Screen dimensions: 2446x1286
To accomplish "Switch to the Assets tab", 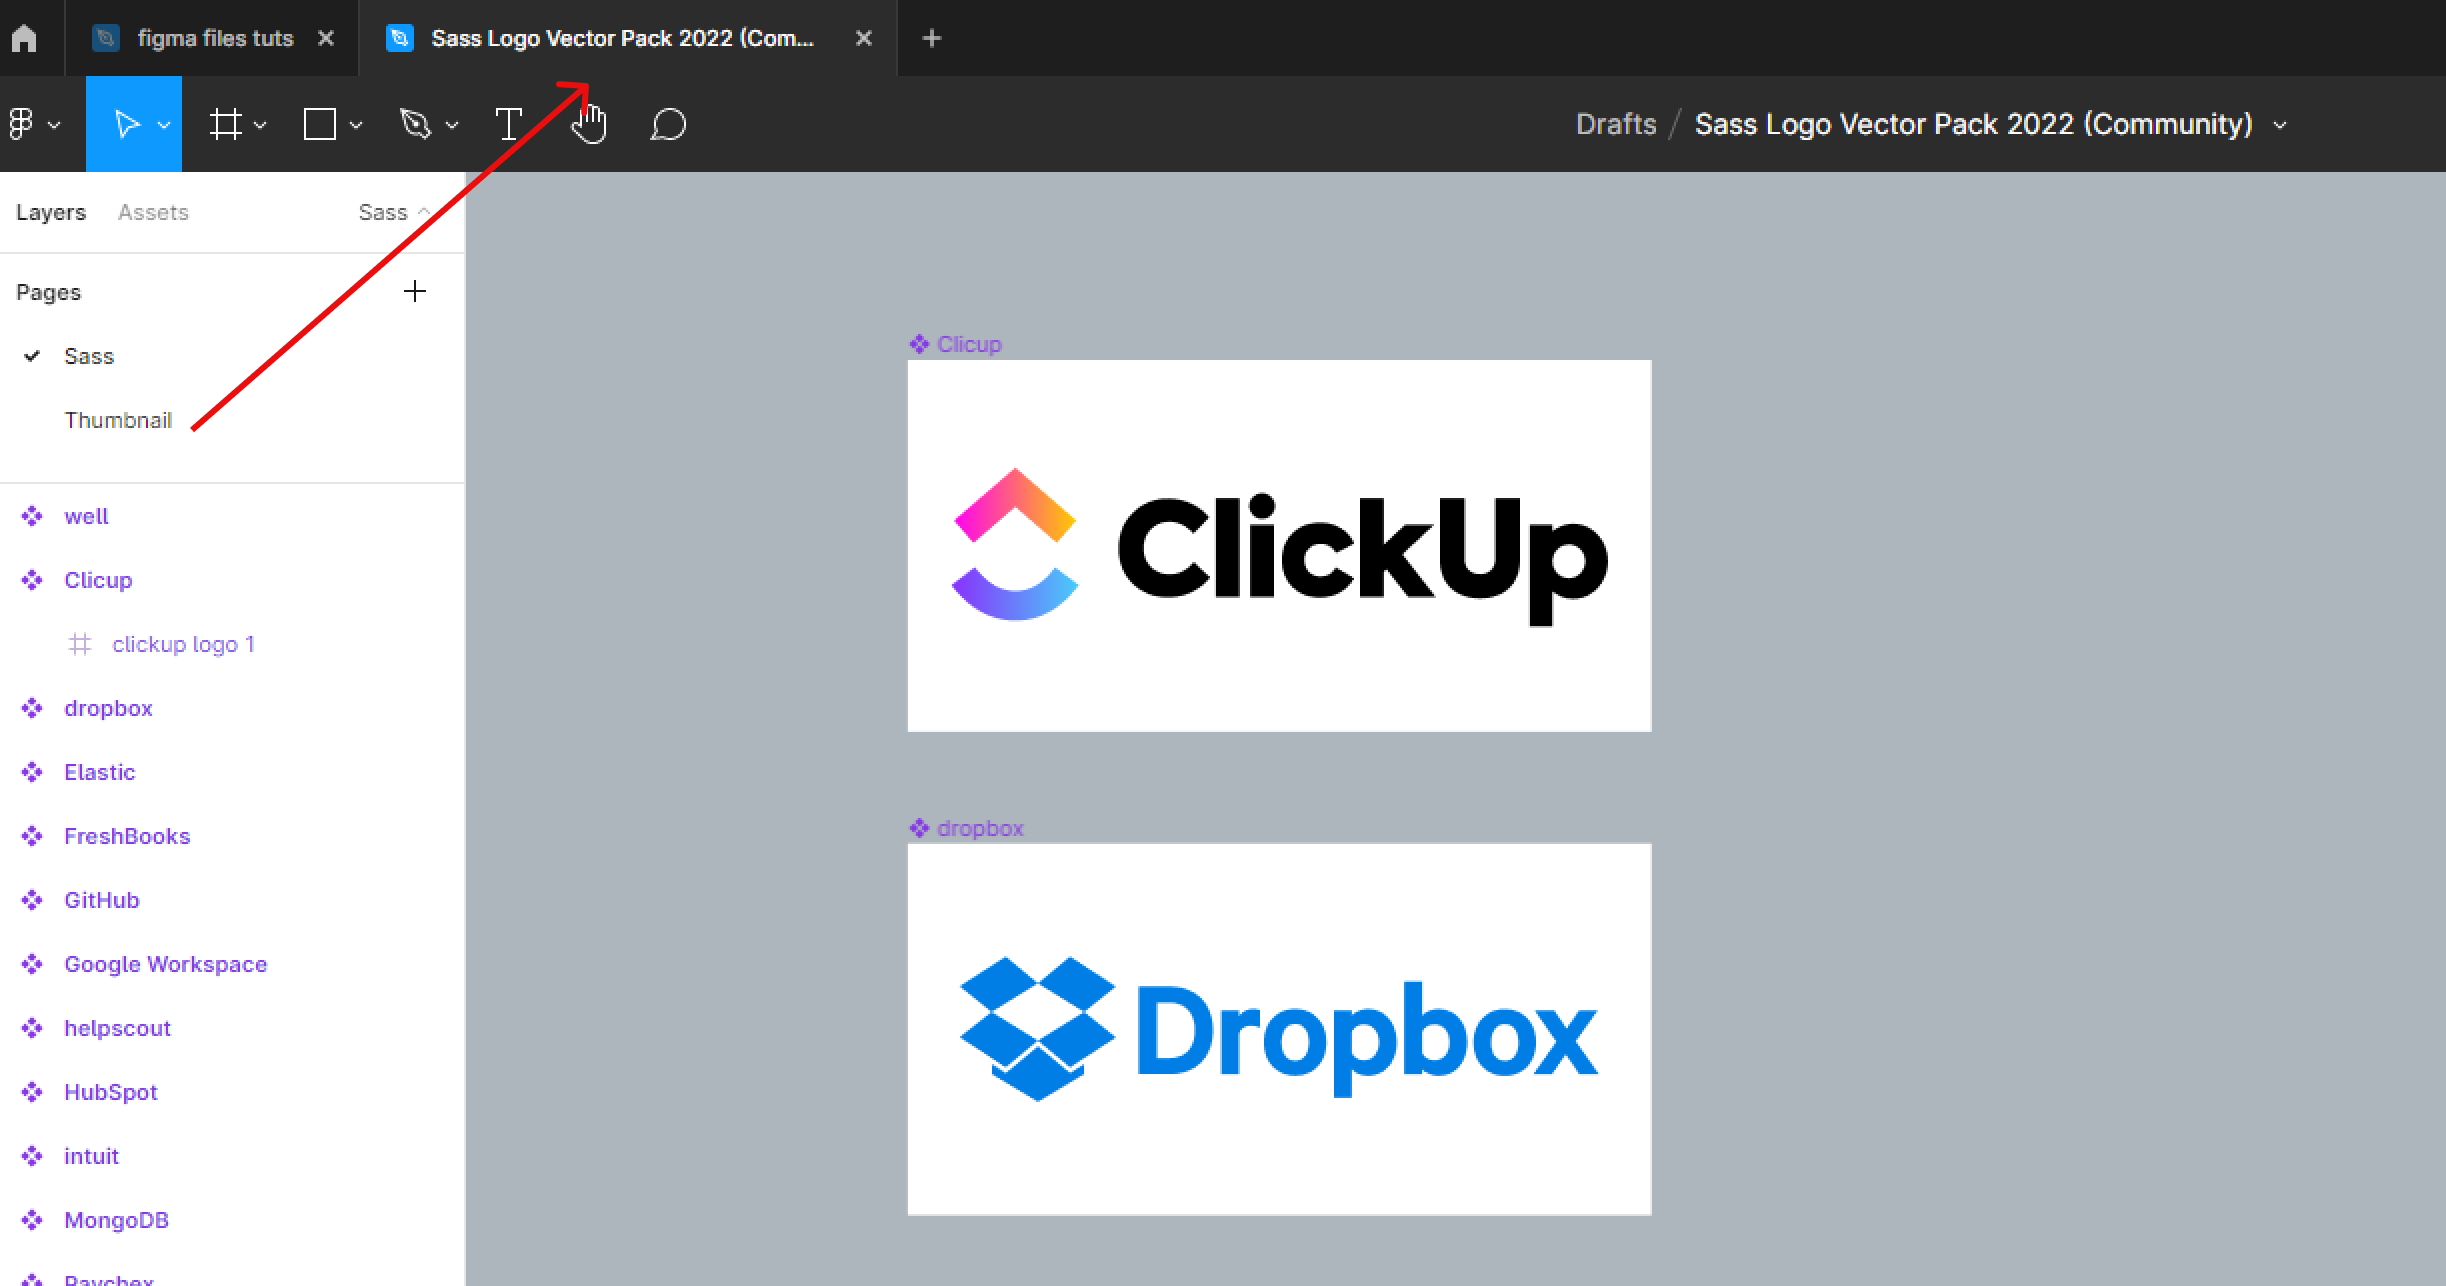I will pos(154,211).
